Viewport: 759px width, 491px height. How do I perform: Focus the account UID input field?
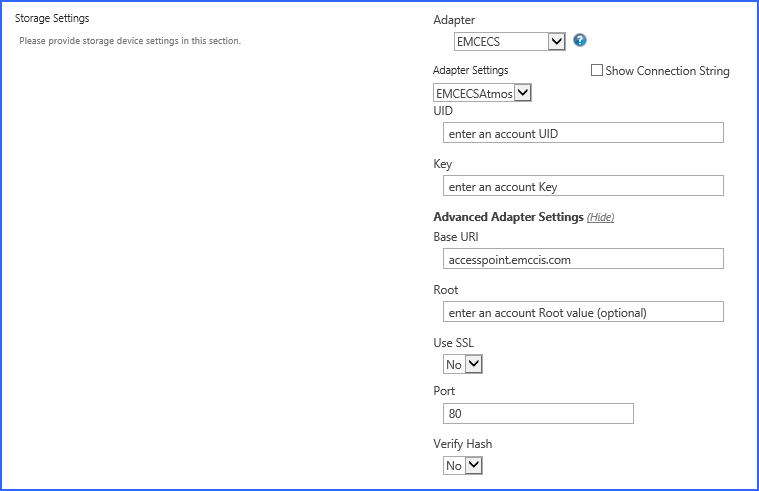(x=582, y=134)
